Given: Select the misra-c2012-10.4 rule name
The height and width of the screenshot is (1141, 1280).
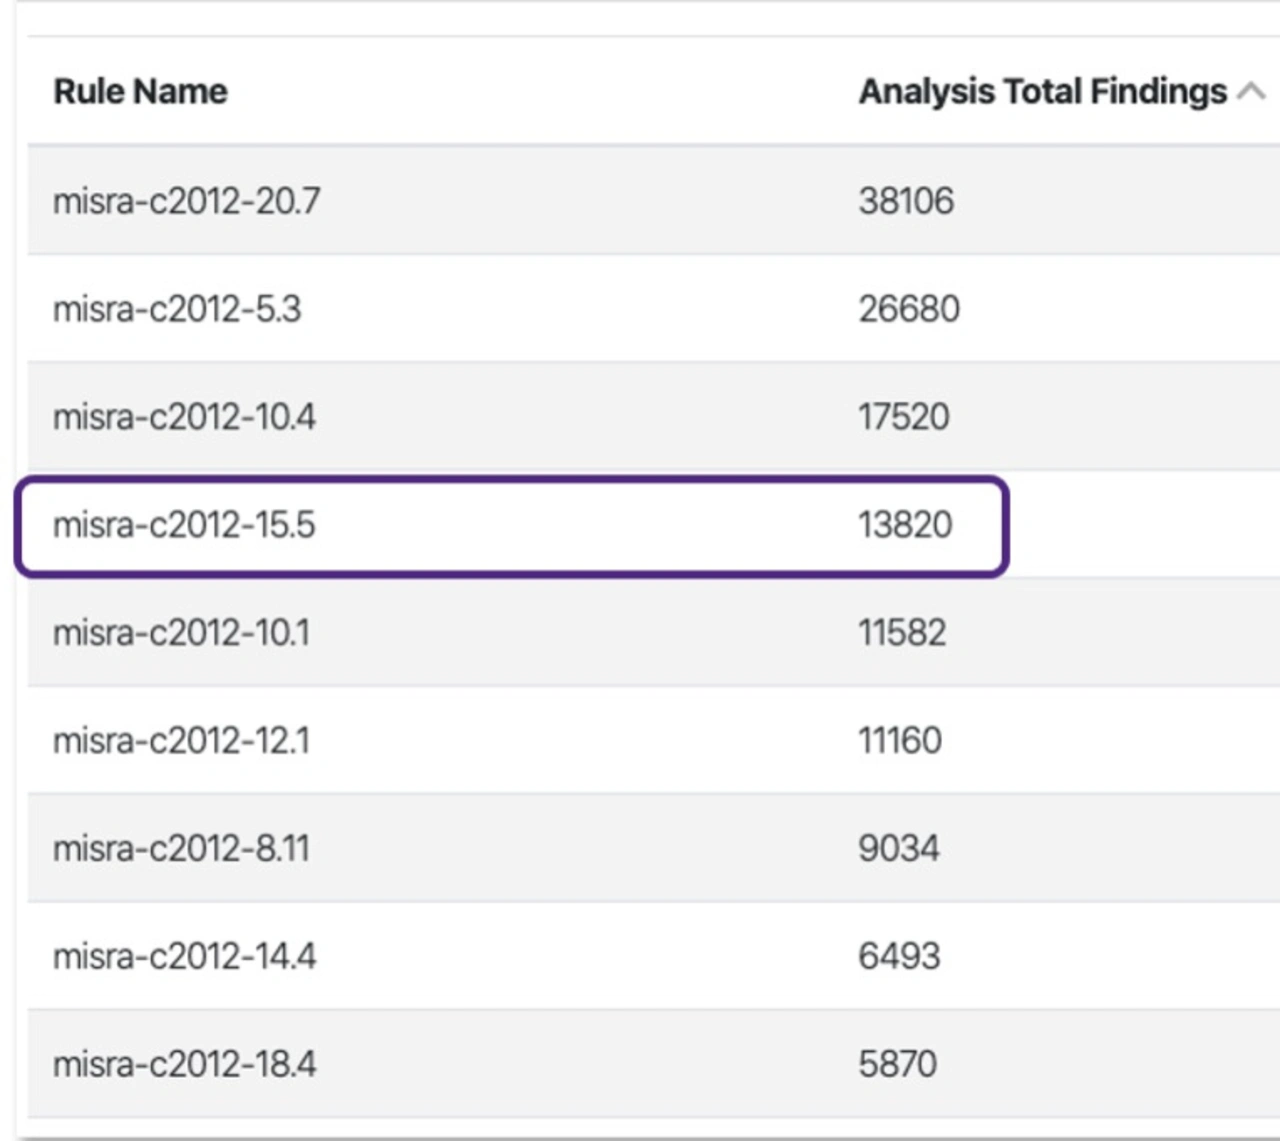Looking at the screenshot, I should pos(184,417).
